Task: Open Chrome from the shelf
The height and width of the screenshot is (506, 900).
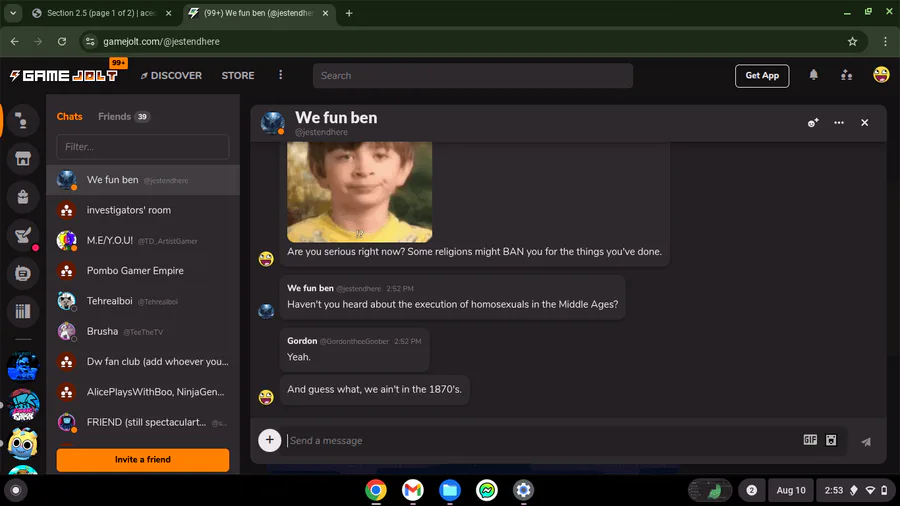Action: (x=376, y=490)
